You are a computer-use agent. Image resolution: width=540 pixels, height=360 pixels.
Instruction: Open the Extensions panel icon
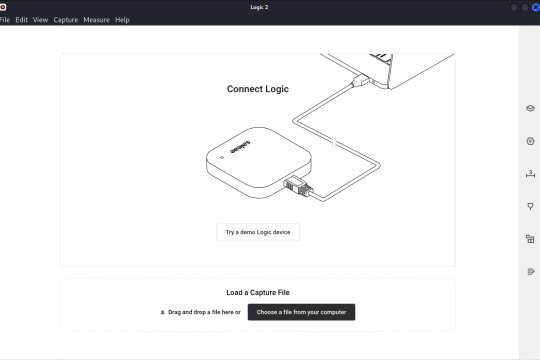530,239
